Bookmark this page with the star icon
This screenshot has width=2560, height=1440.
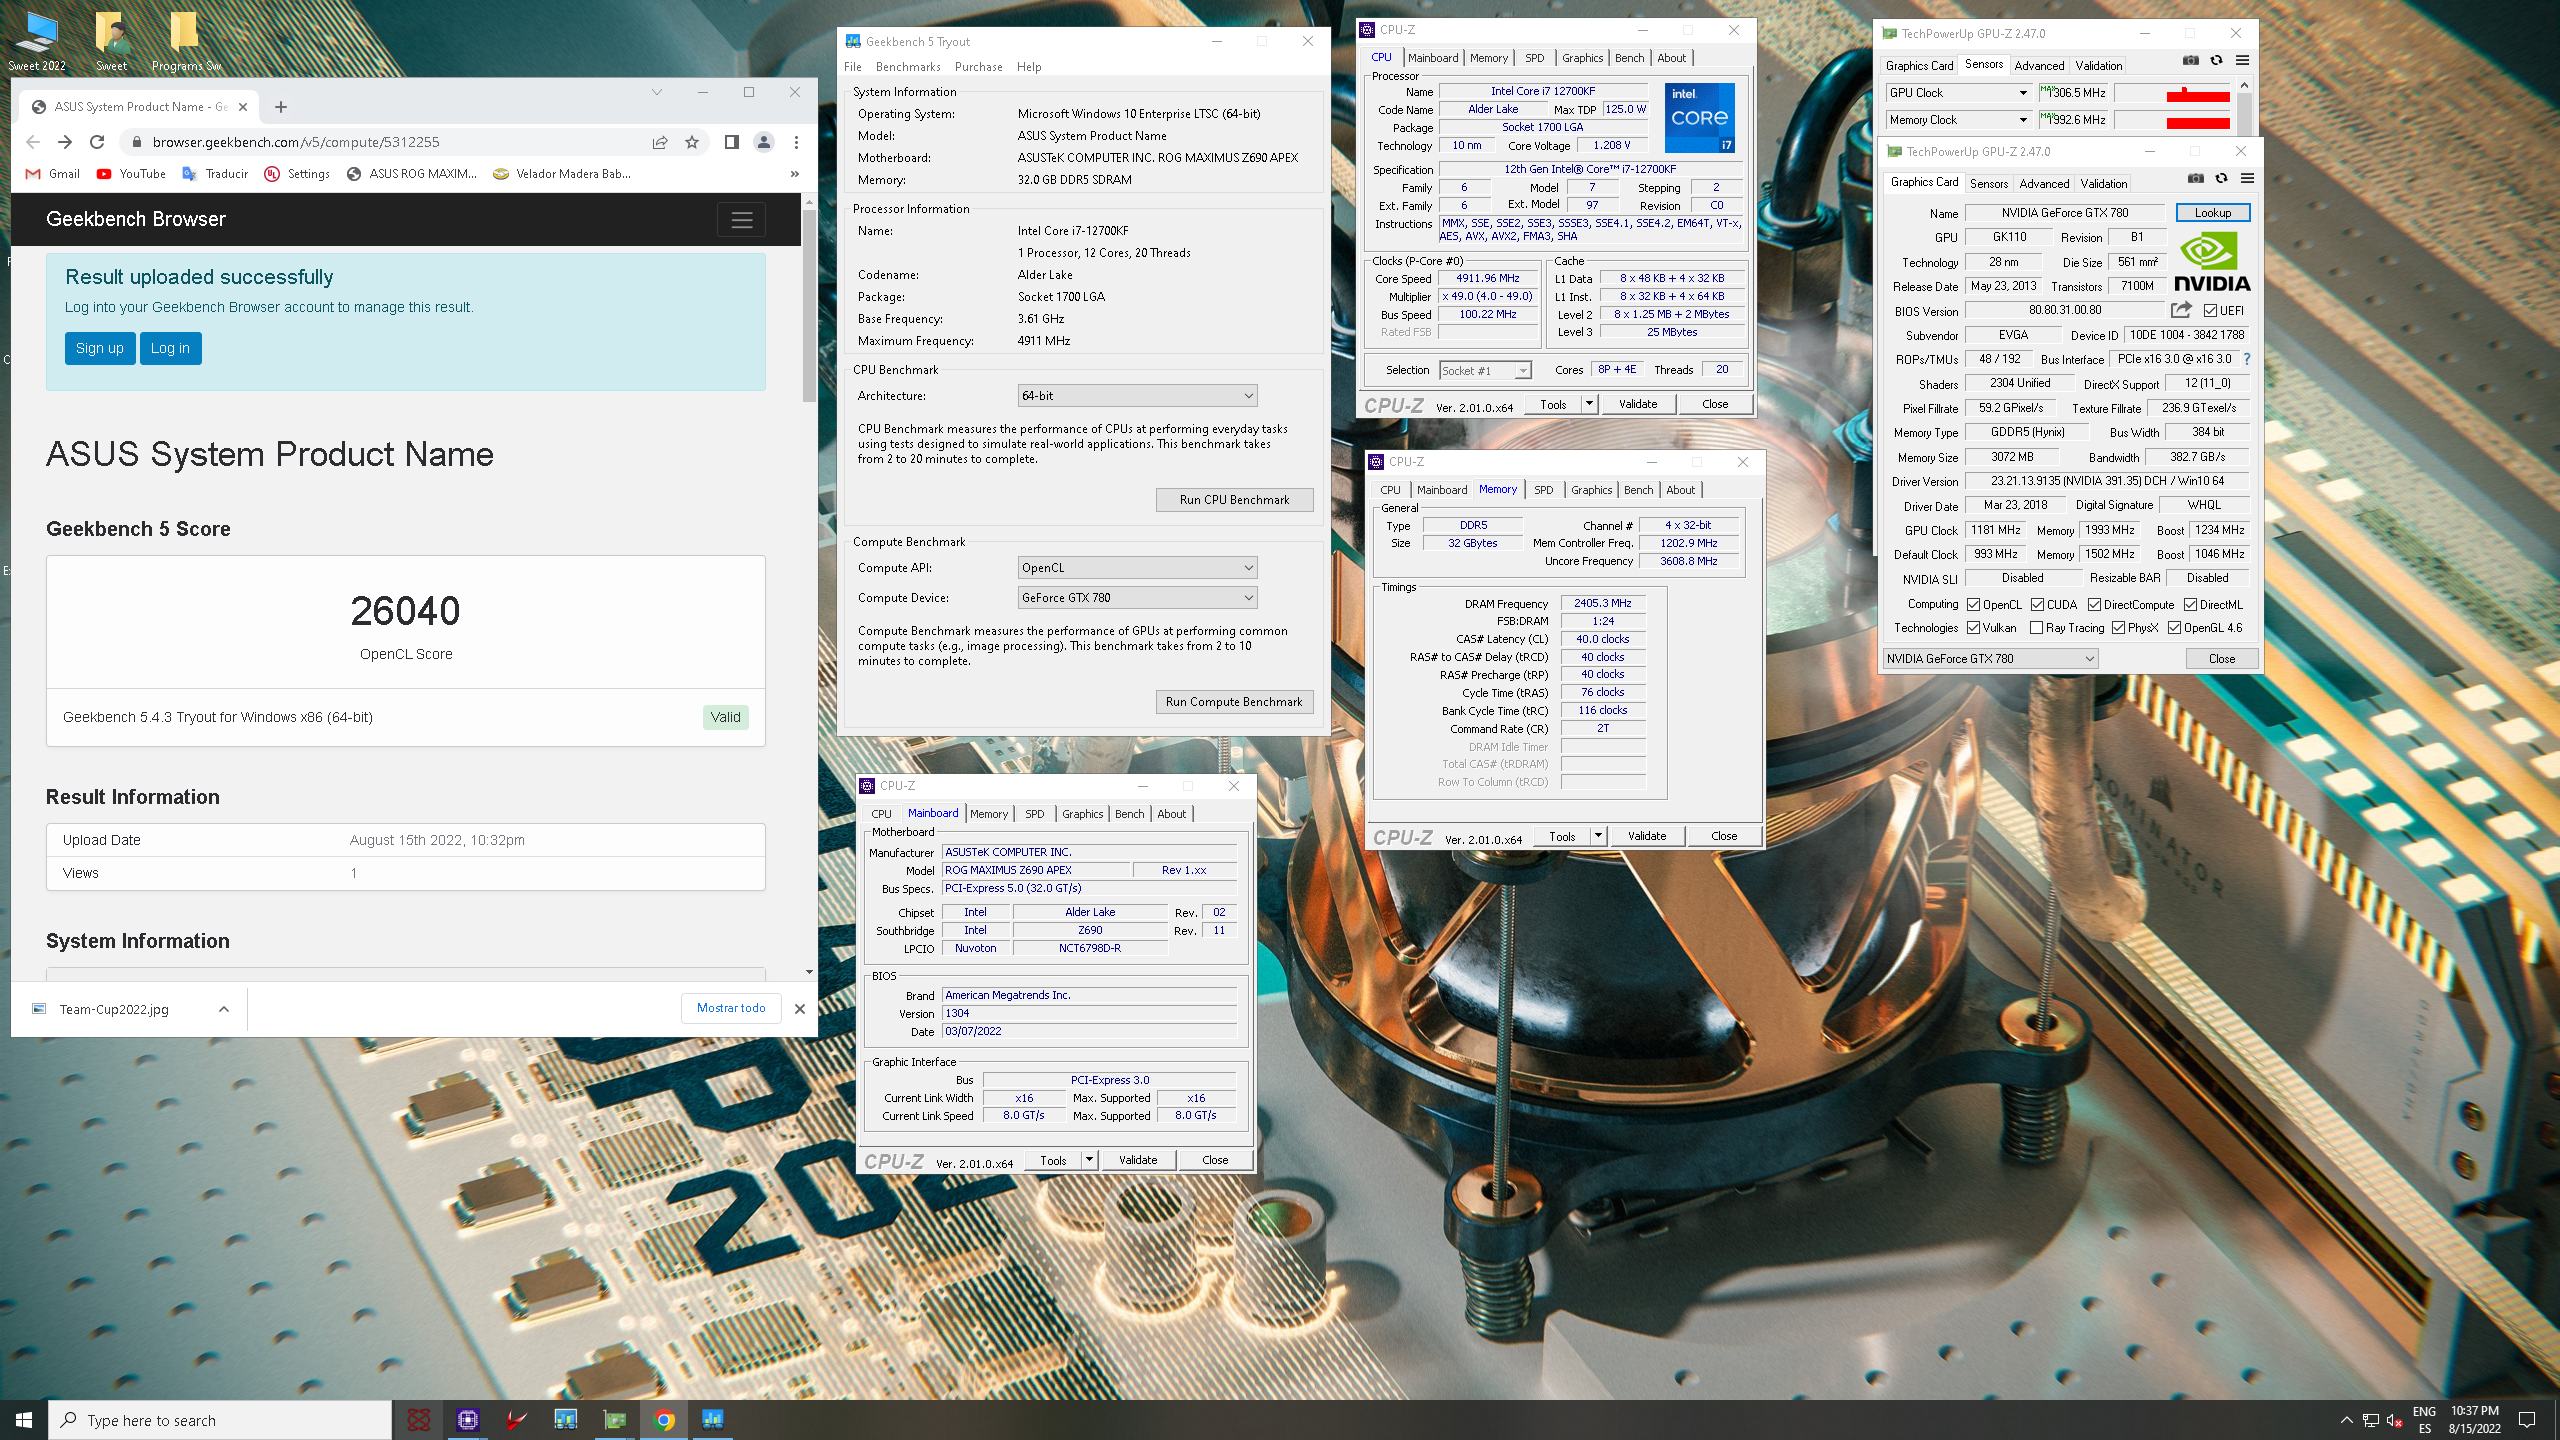tap(692, 142)
